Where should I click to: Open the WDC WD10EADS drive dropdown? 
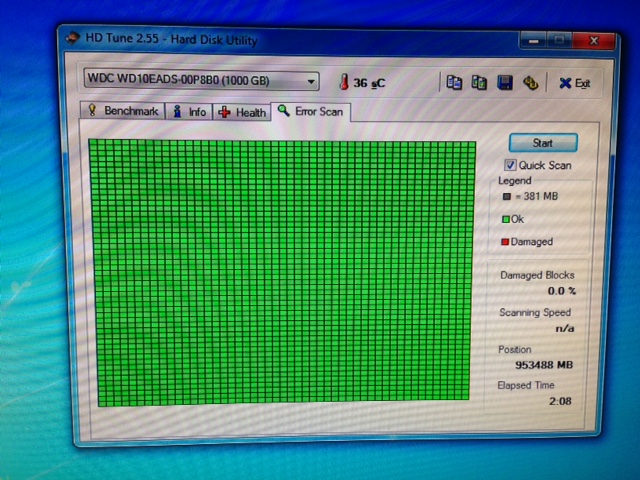tap(201, 80)
